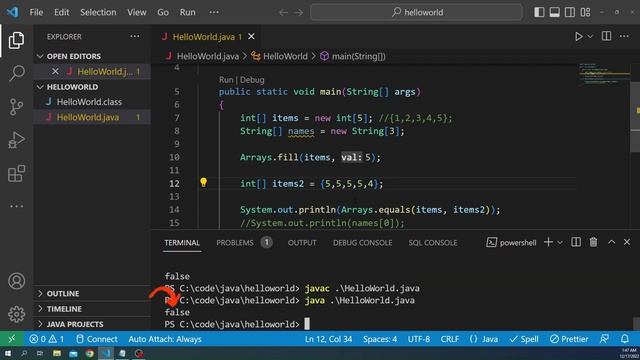Image resolution: width=640 pixels, height=360 pixels.
Task: Show more menu bar items ellipsis
Action: point(214,12)
